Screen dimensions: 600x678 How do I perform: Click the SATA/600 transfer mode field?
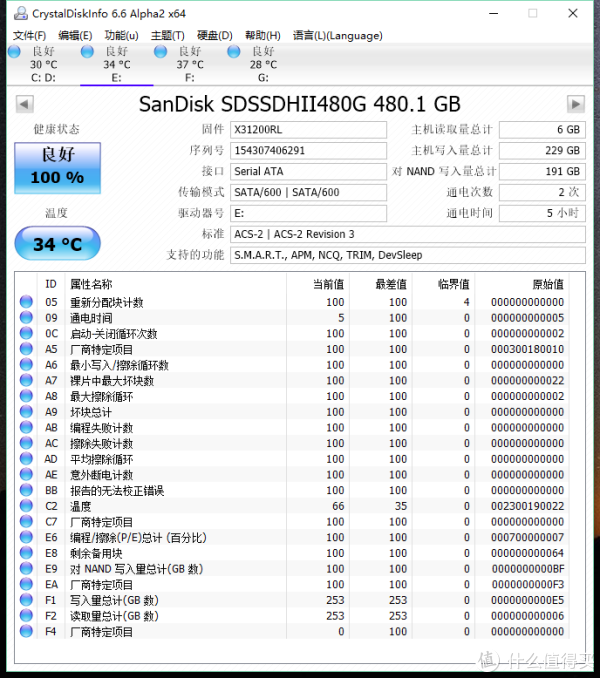[308, 192]
